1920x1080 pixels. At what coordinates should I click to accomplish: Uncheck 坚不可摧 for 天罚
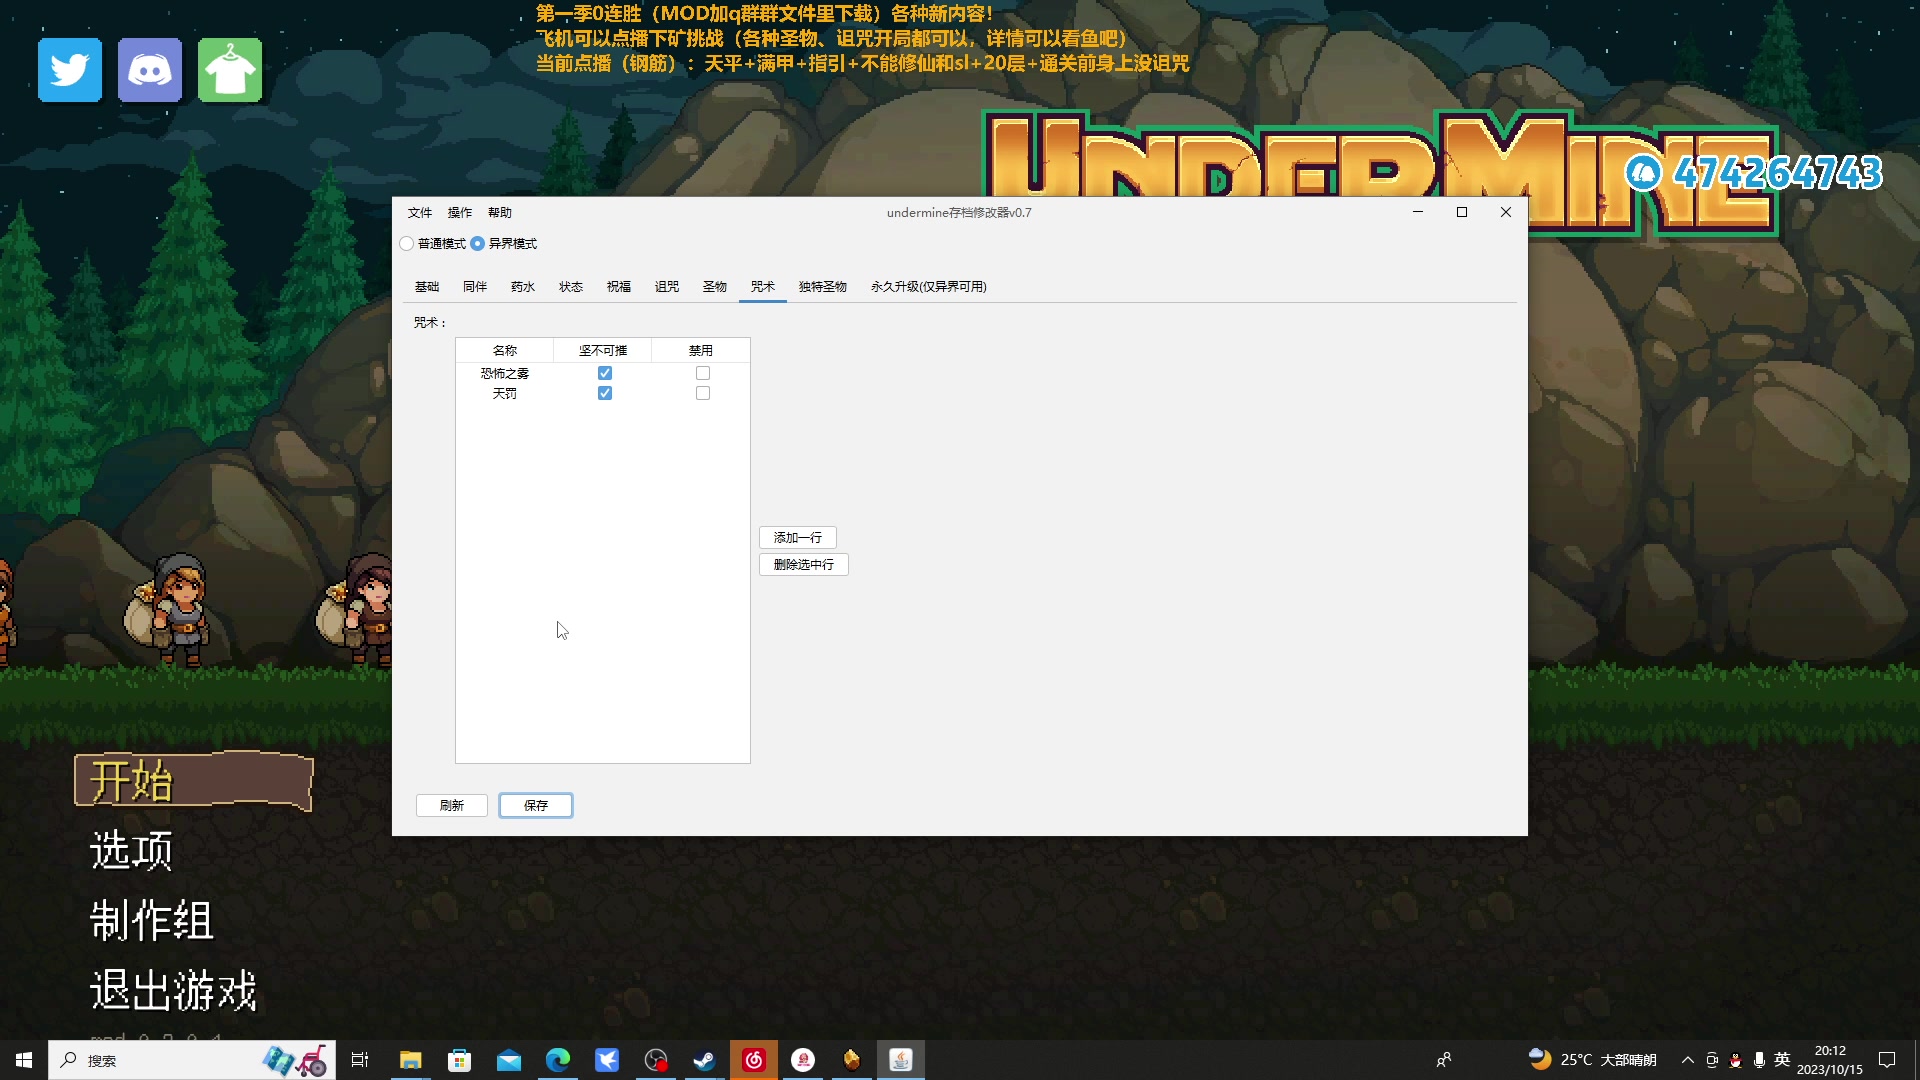point(605,393)
